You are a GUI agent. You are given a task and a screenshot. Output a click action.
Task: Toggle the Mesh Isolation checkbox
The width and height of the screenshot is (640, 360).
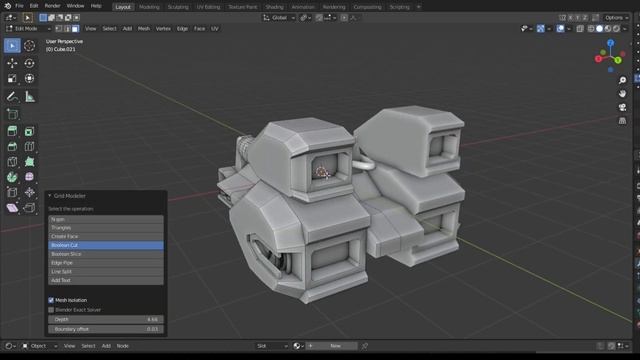(x=51, y=300)
